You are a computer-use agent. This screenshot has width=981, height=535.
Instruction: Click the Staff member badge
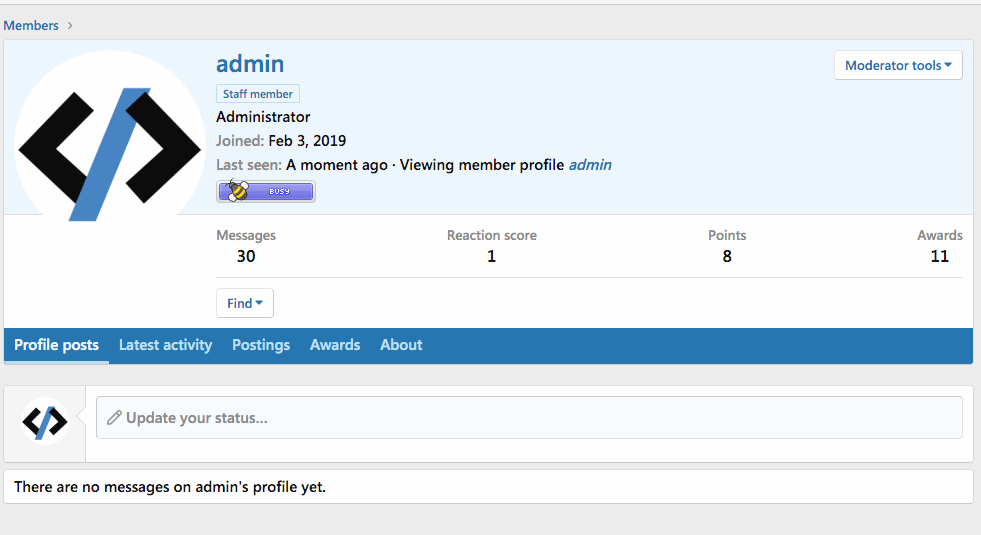tap(258, 94)
